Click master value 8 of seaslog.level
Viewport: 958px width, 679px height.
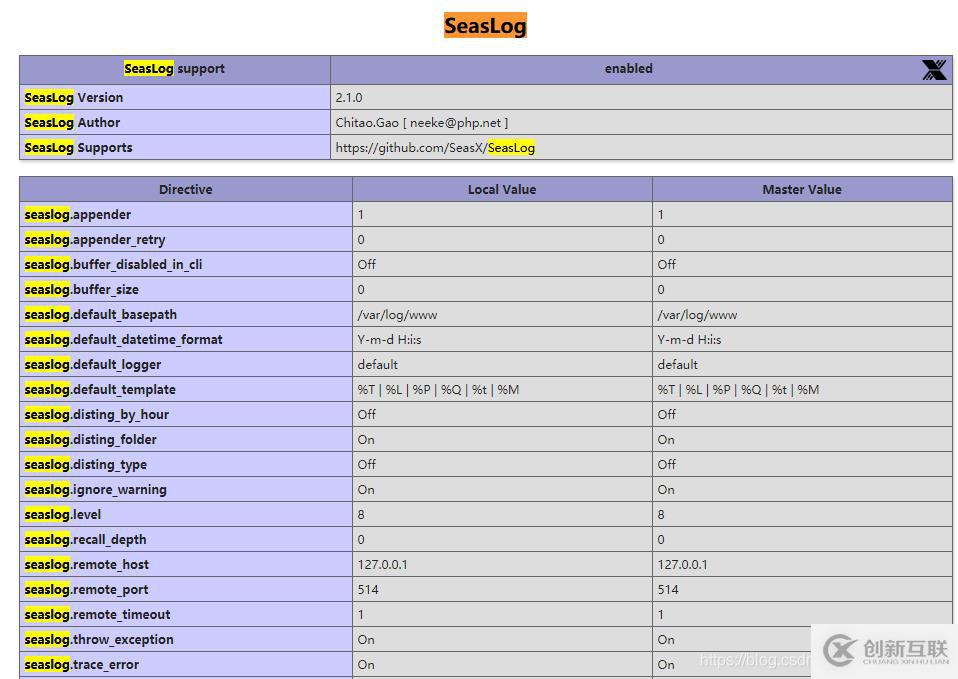click(x=661, y=515)
